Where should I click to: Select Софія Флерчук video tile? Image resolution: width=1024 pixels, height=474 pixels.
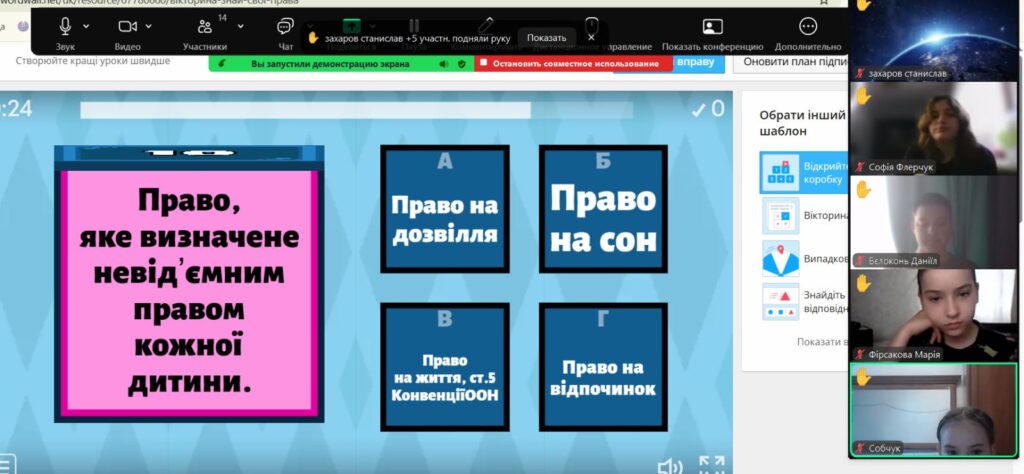[x=935, y=129]
